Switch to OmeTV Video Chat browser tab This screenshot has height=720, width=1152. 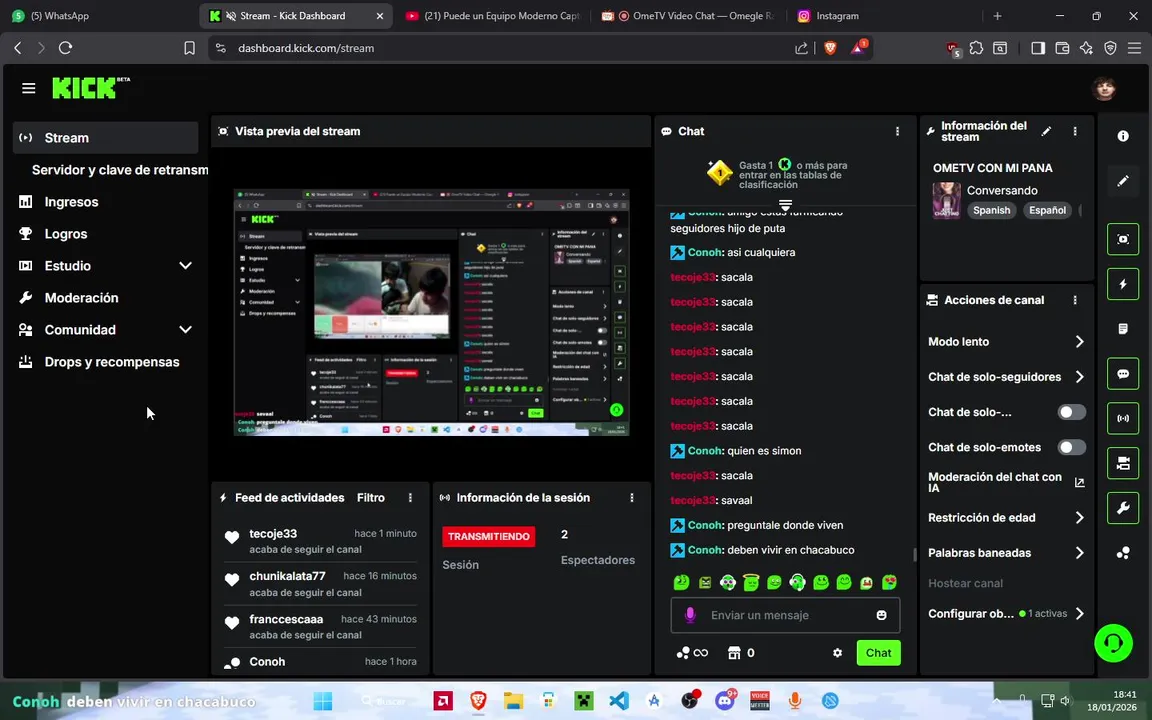point(687,15)
